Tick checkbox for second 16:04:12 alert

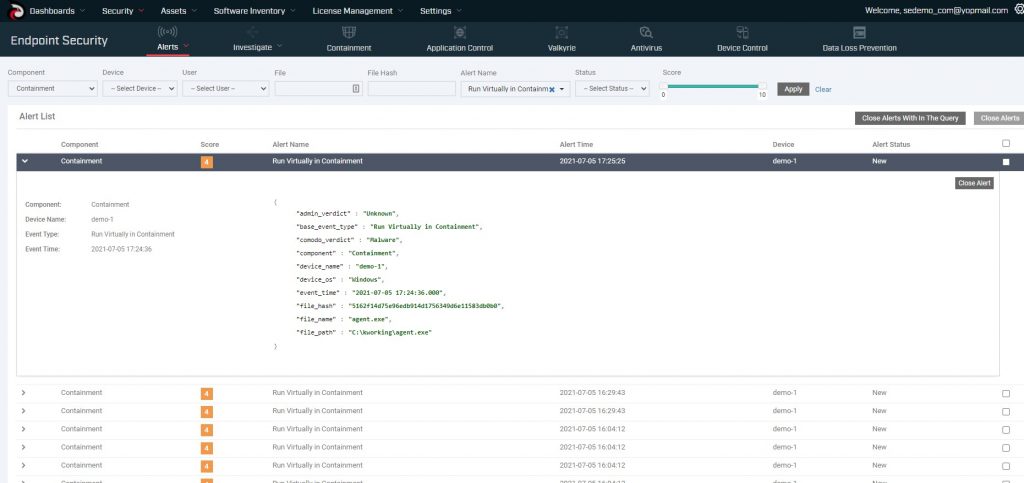1006,448
